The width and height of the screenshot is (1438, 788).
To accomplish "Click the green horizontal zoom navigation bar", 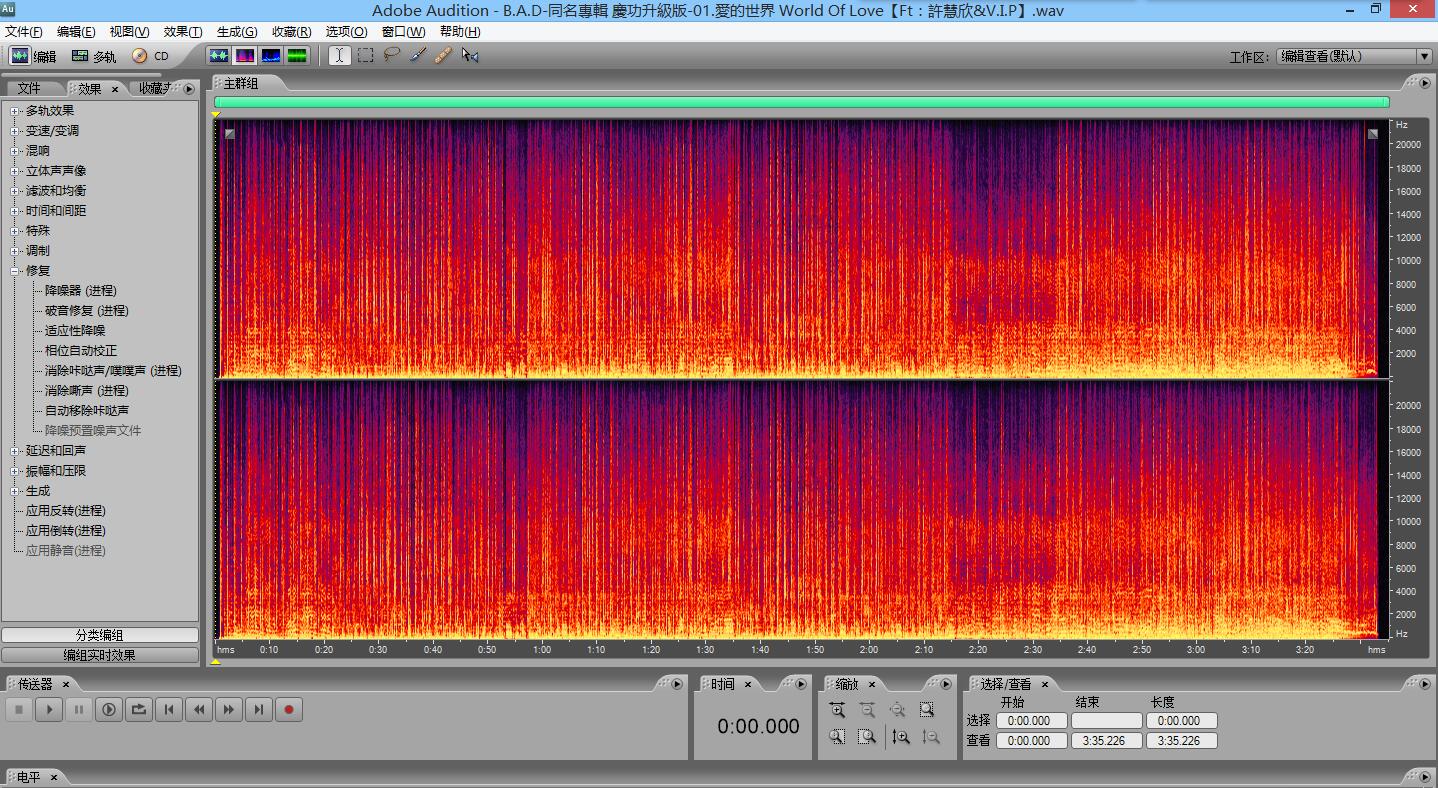I will [x=801, y=102].
